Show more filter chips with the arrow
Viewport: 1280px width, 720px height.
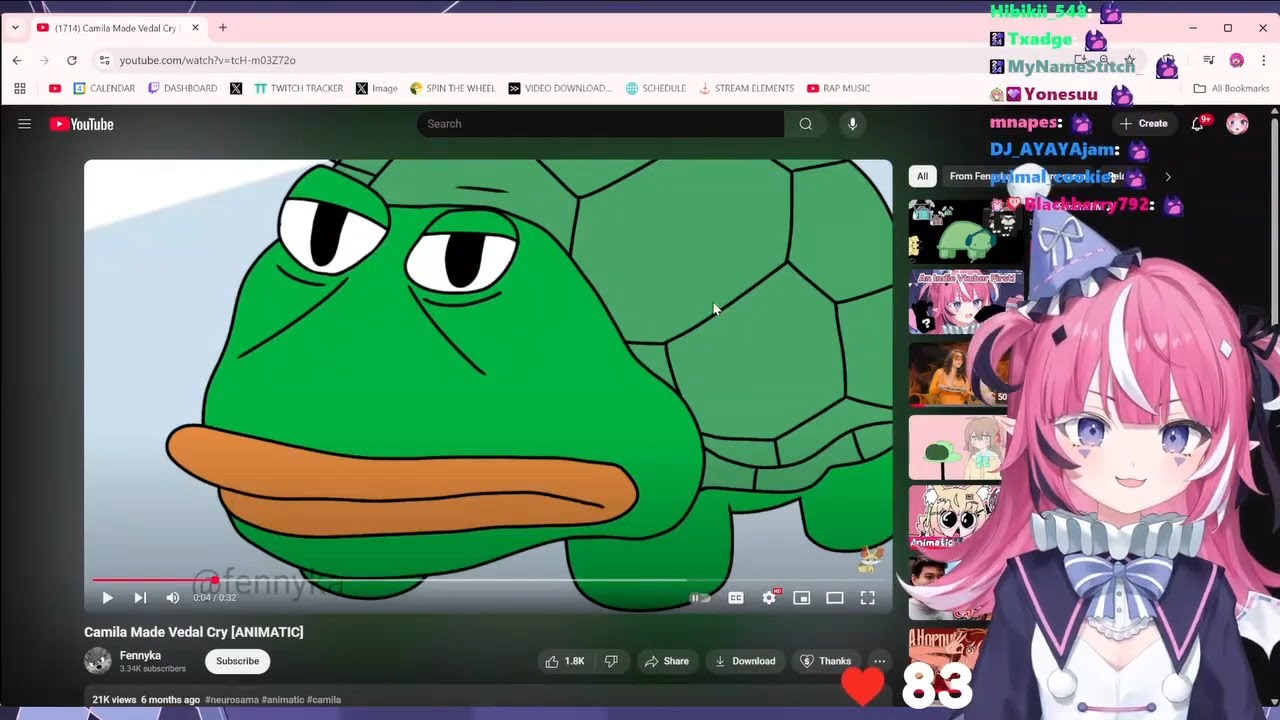pyautogui.click(x=1167, y=177)
